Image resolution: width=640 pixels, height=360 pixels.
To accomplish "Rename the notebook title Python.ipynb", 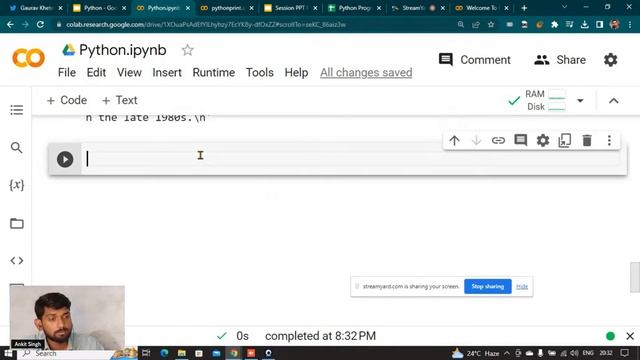I will pos(123,50).
